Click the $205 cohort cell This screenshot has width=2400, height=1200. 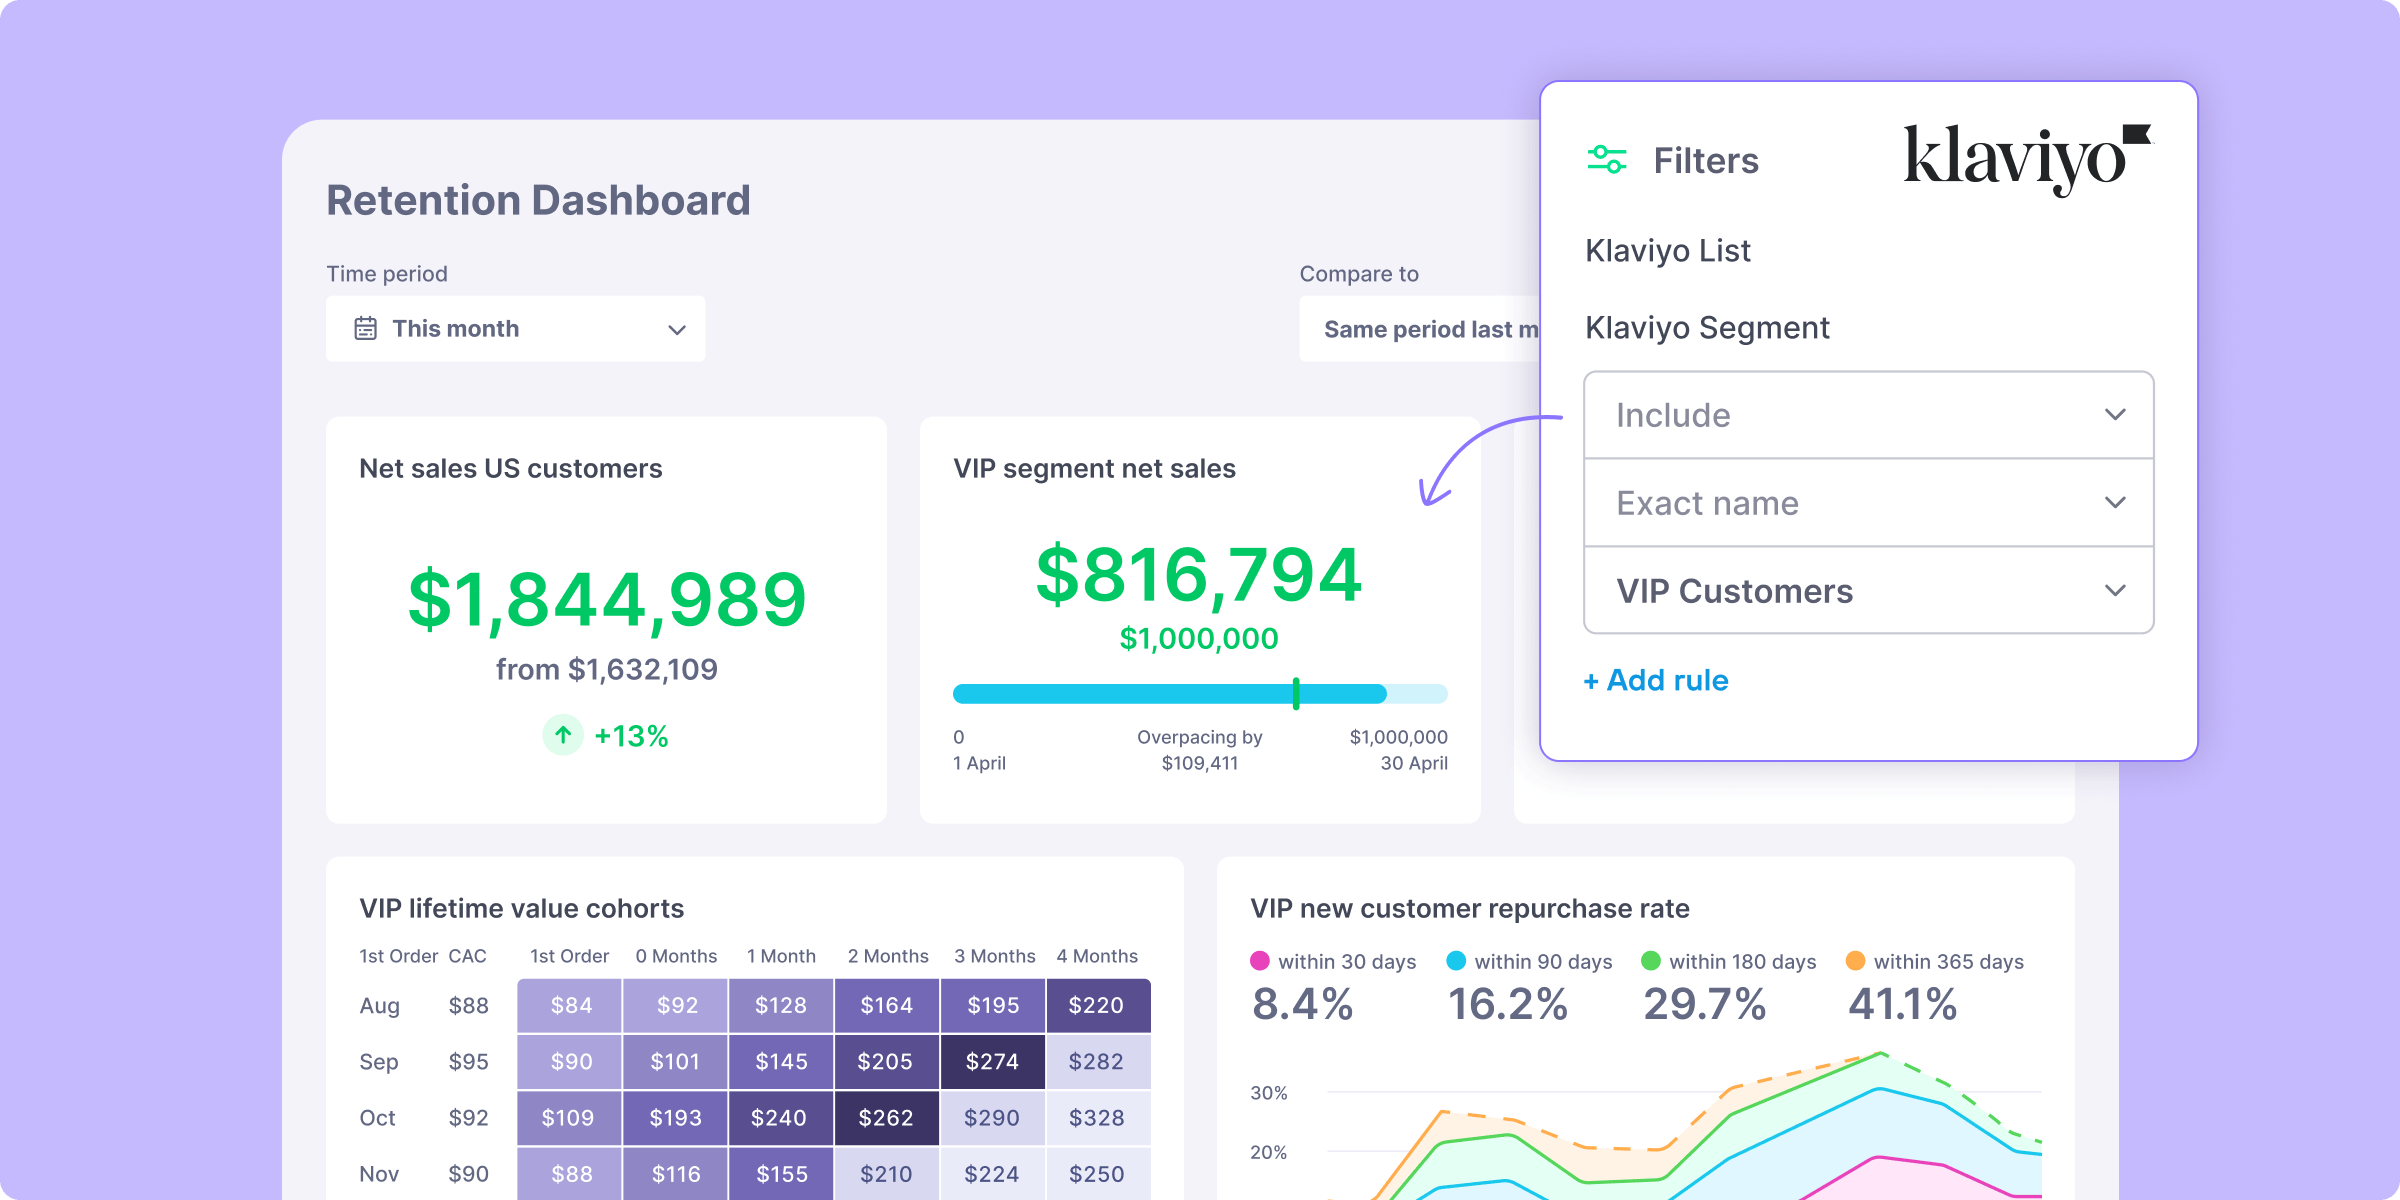pos(886,1061)
